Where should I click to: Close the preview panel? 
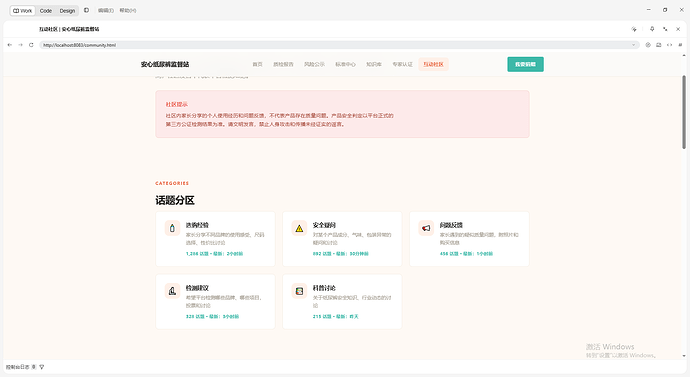click(678, 29)
